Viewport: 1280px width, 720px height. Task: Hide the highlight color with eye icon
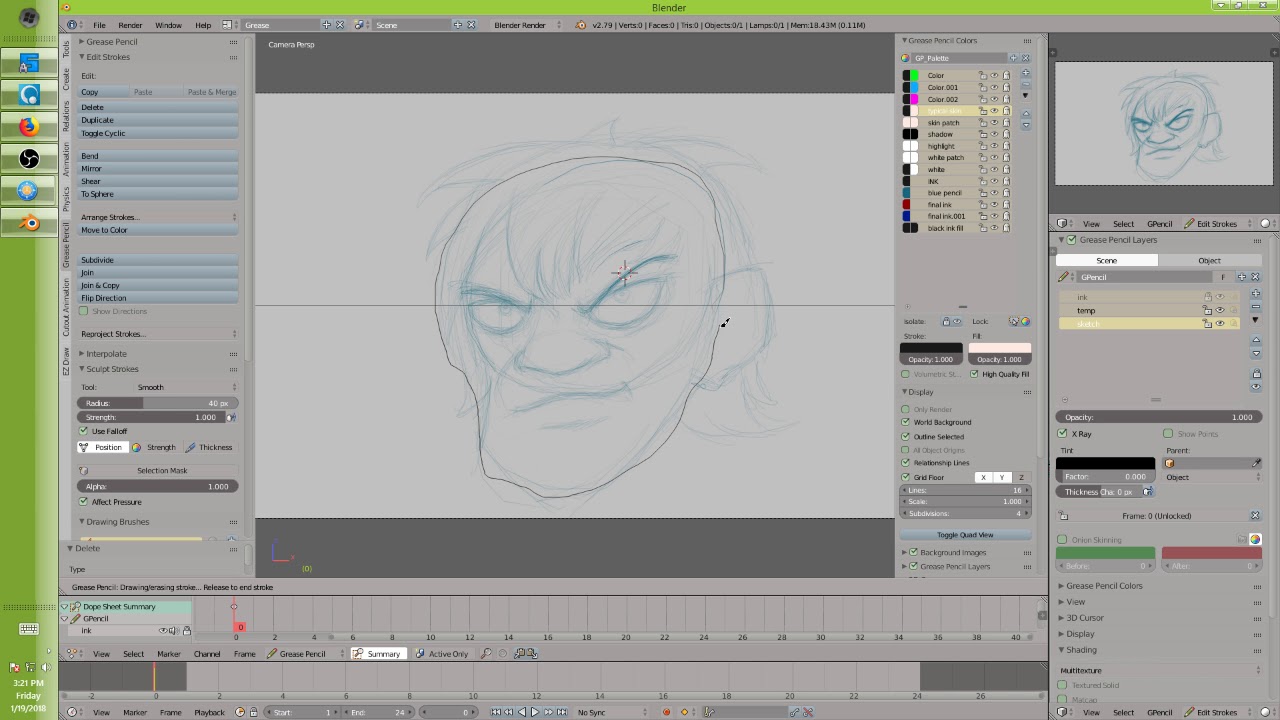(x=995, y=146)
